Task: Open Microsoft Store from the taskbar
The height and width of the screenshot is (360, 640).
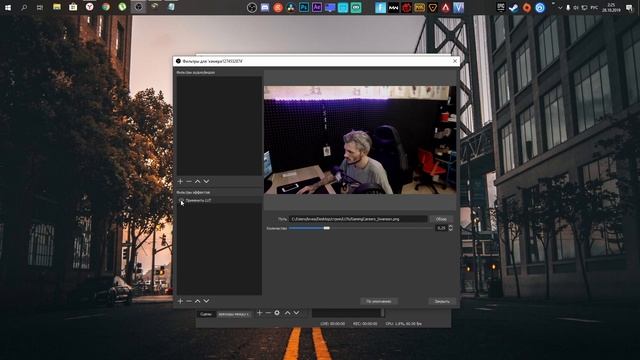Action: [x=73, y=7]
